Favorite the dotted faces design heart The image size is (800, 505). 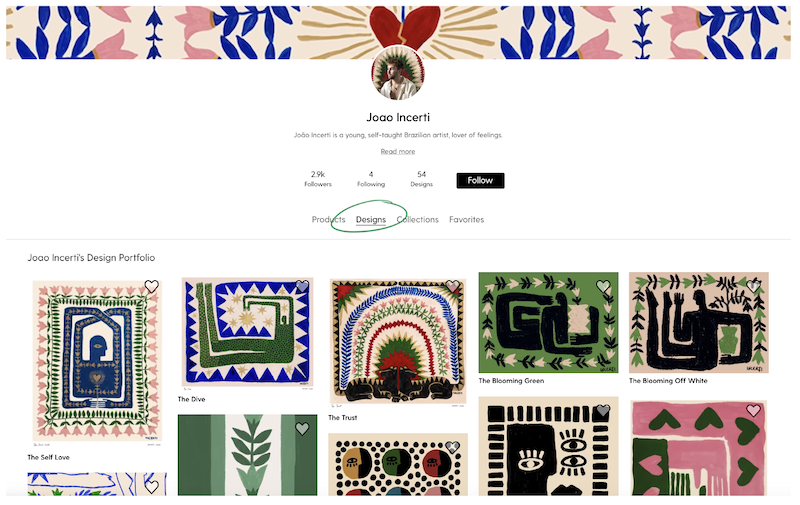[453, 447]
